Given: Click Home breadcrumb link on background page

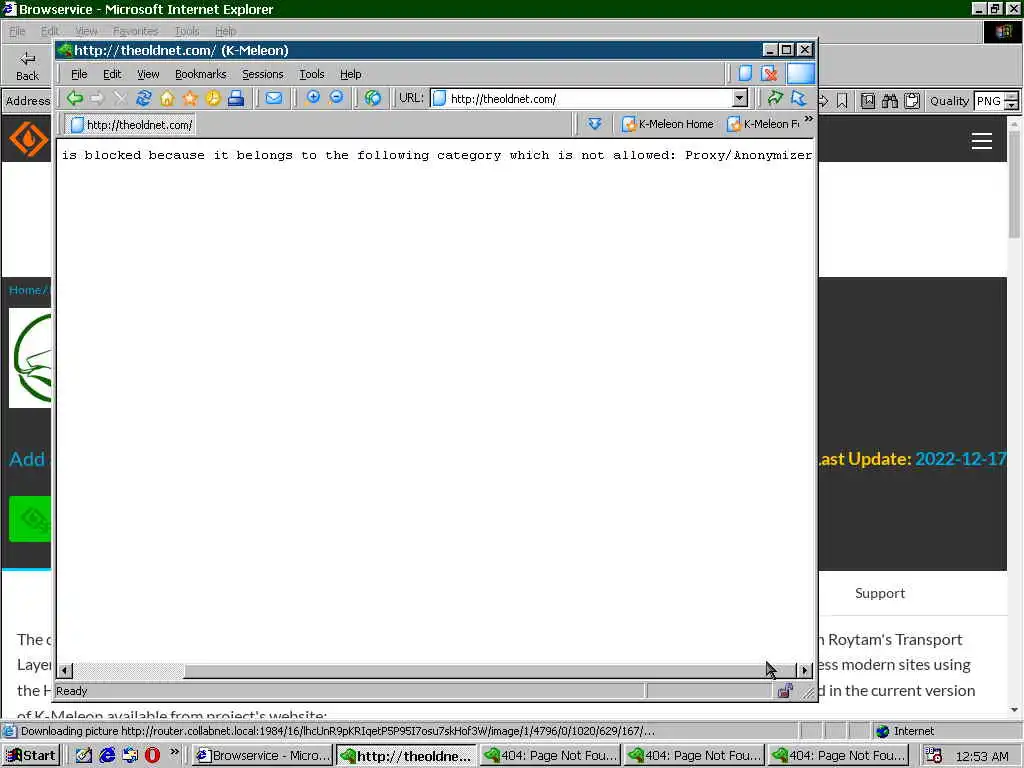Looking at the screenshot, I should (25, 290).
